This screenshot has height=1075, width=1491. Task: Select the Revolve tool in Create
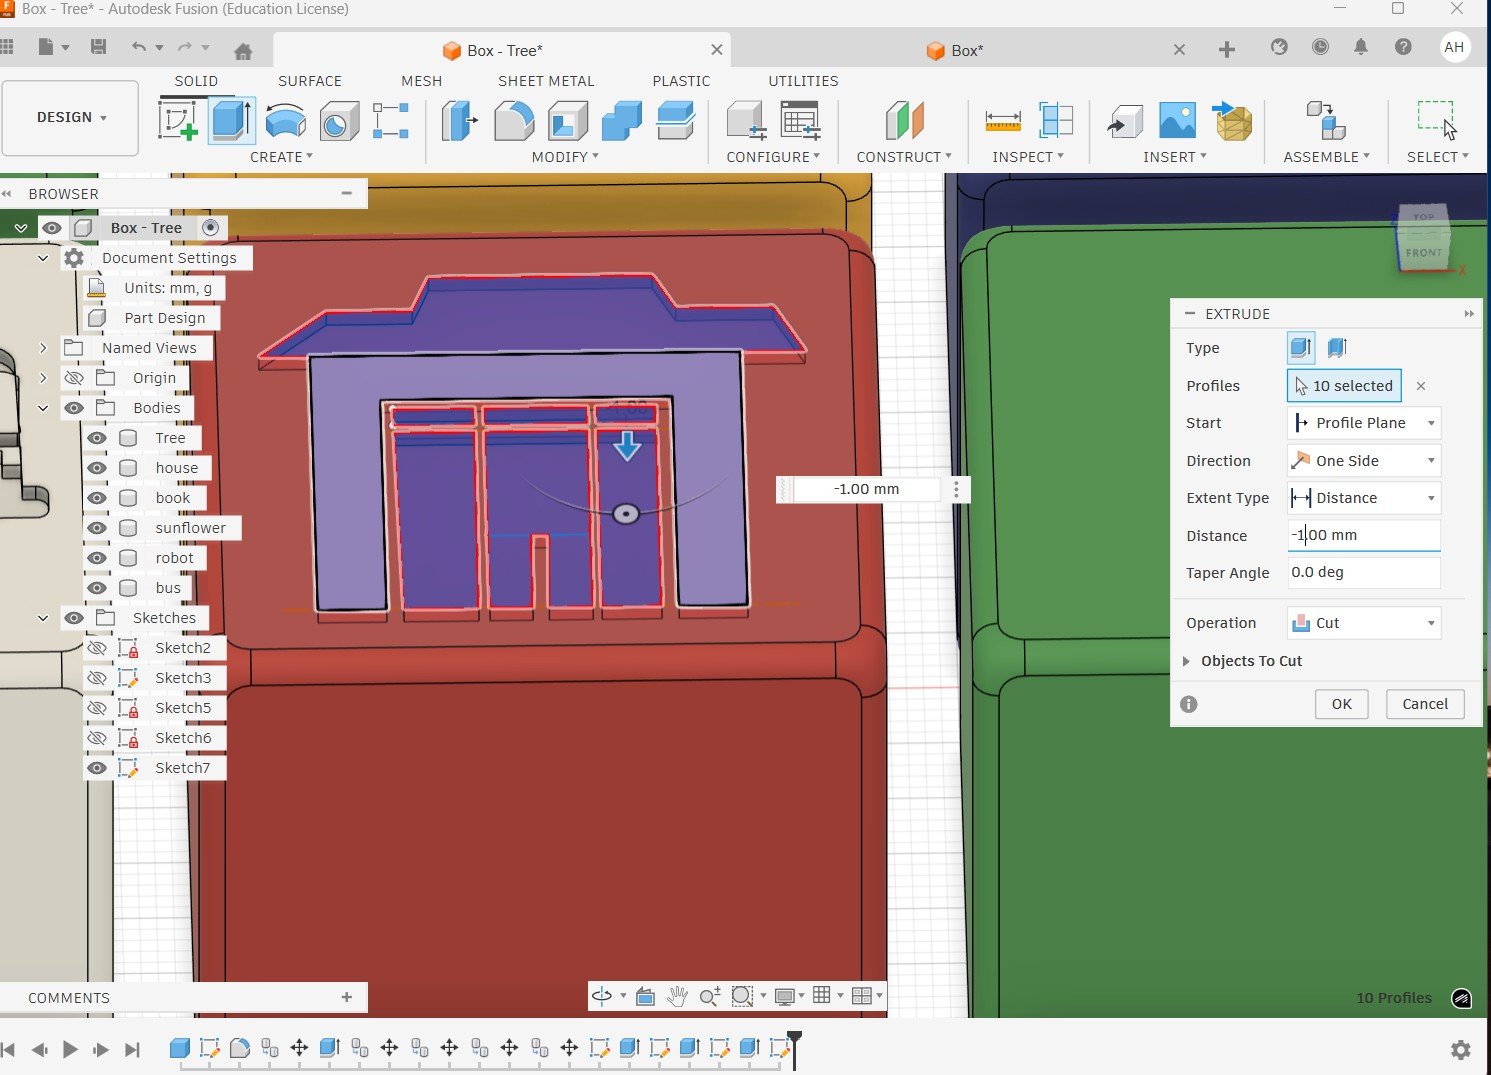click(x=286, y=121)
